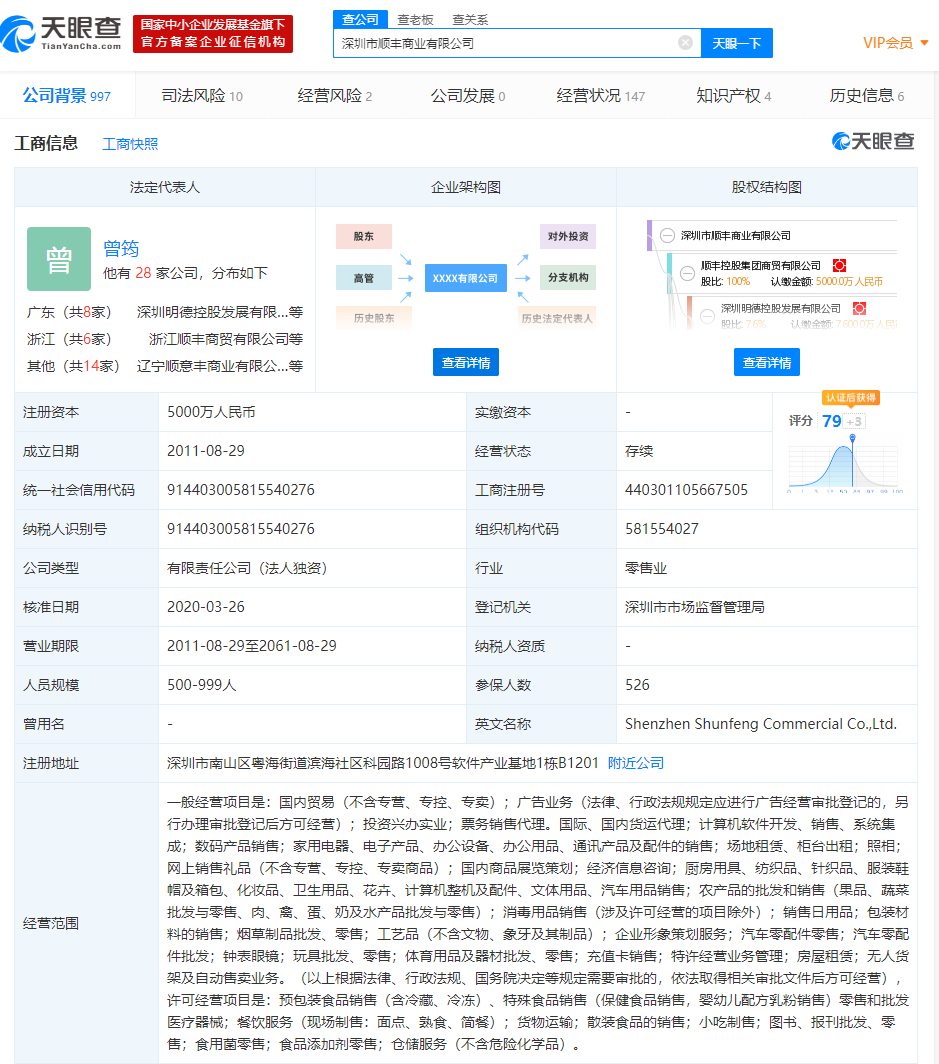Open the 经营状况 147 tab
The width and height of the screenshot is (939, 1064).
pos(600,96)
